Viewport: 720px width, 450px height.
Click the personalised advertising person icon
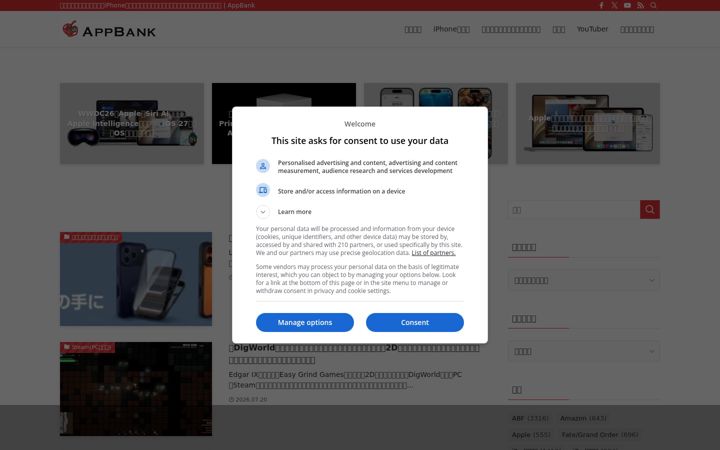263,166
